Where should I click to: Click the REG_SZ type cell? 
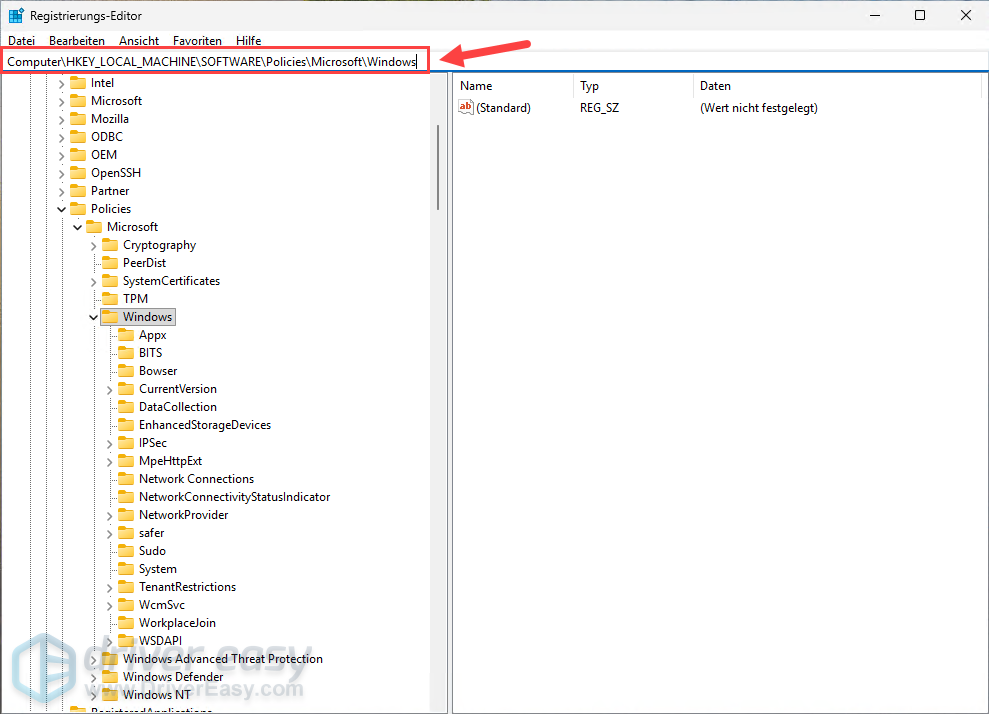pyautogui.click(x=599, y=108)
